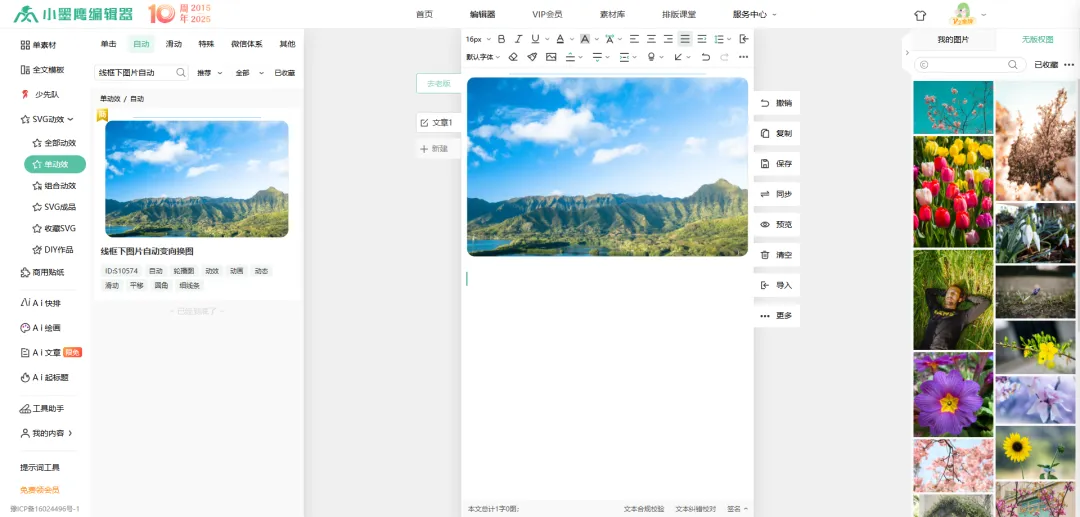Click the format painter icon
Image resolution: width=1080 pixels, height=517 pixels.
tap(532, 57)
